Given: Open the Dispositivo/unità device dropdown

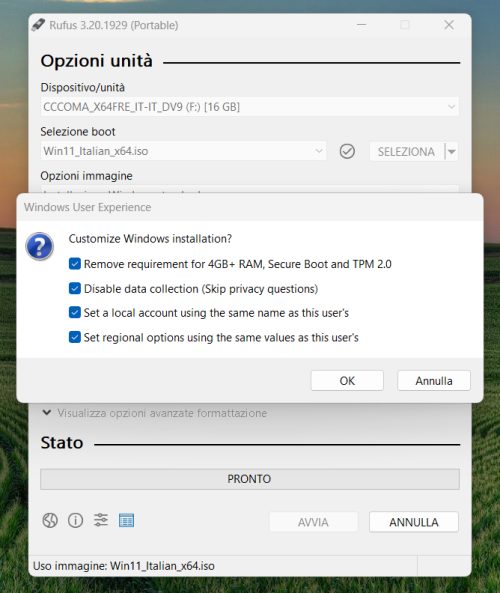Looking at the screenshot, I should (250, 107).
